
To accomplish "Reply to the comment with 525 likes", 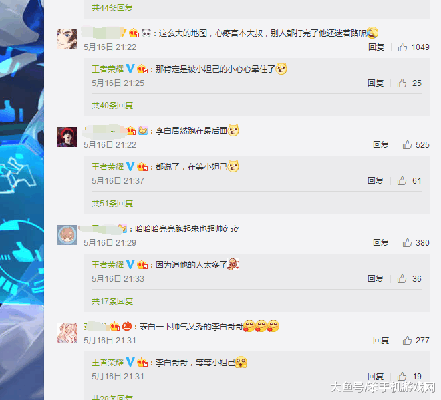I will point(381,145).
